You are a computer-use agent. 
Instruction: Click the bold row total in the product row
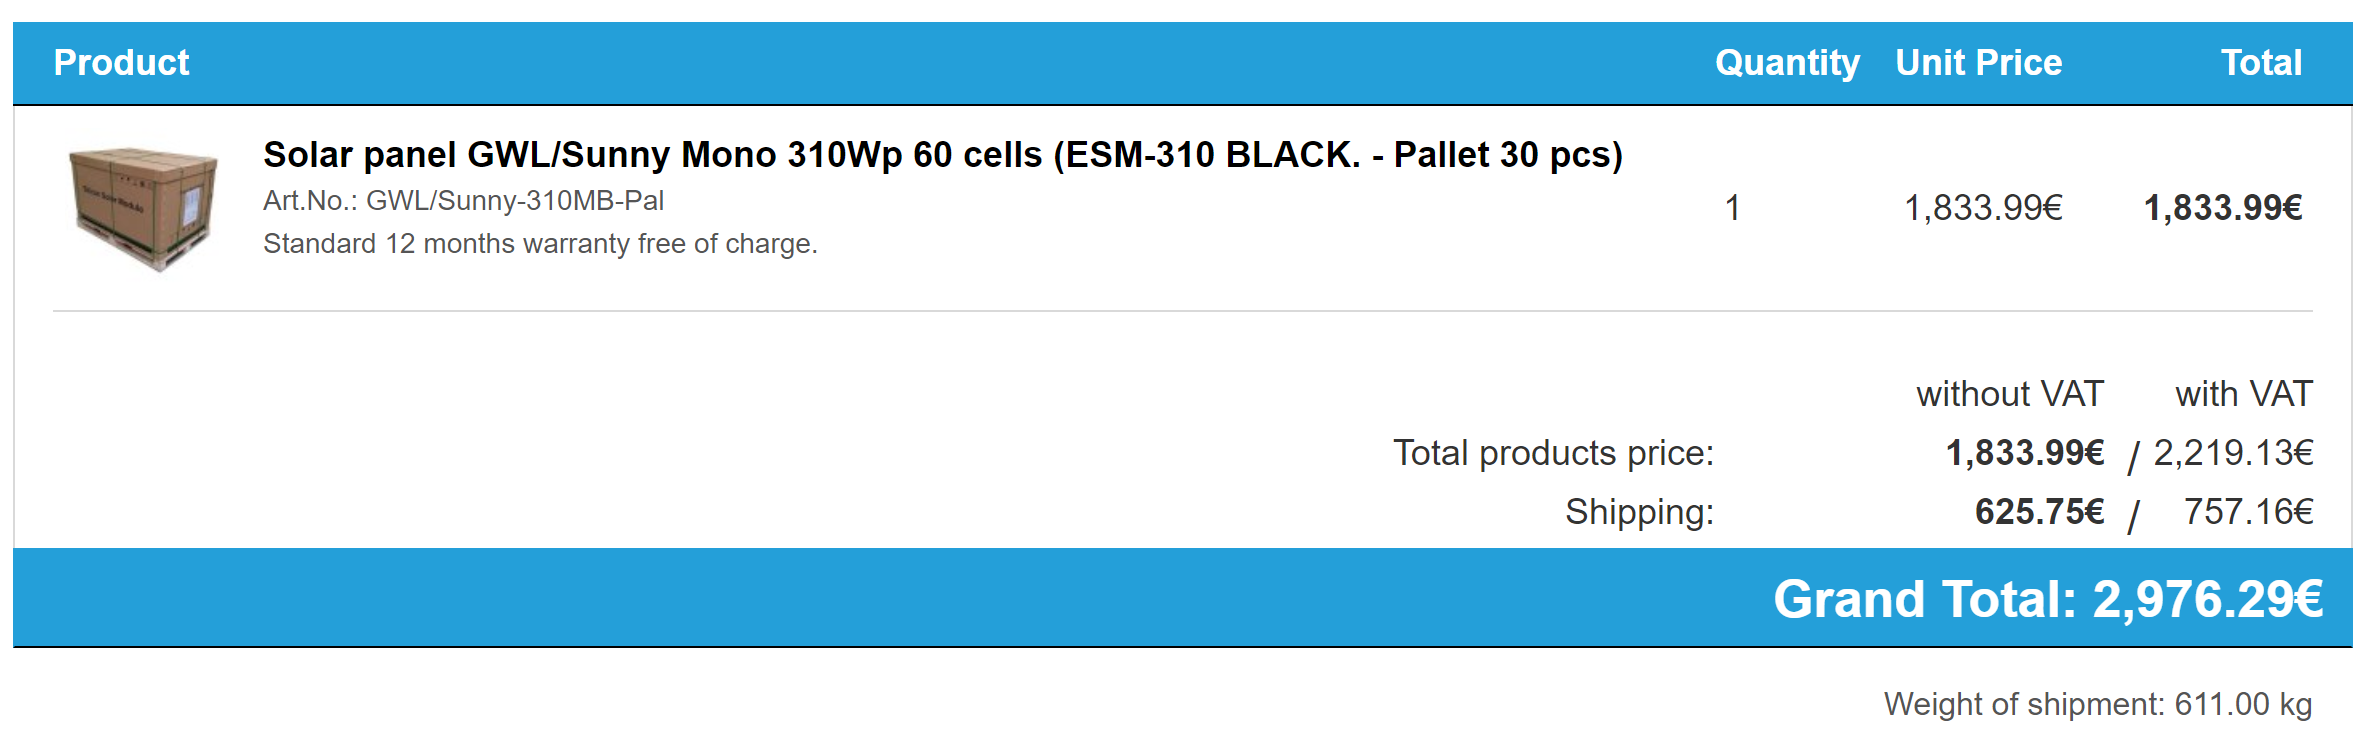pyautogui.click(x=2222, y=208)
